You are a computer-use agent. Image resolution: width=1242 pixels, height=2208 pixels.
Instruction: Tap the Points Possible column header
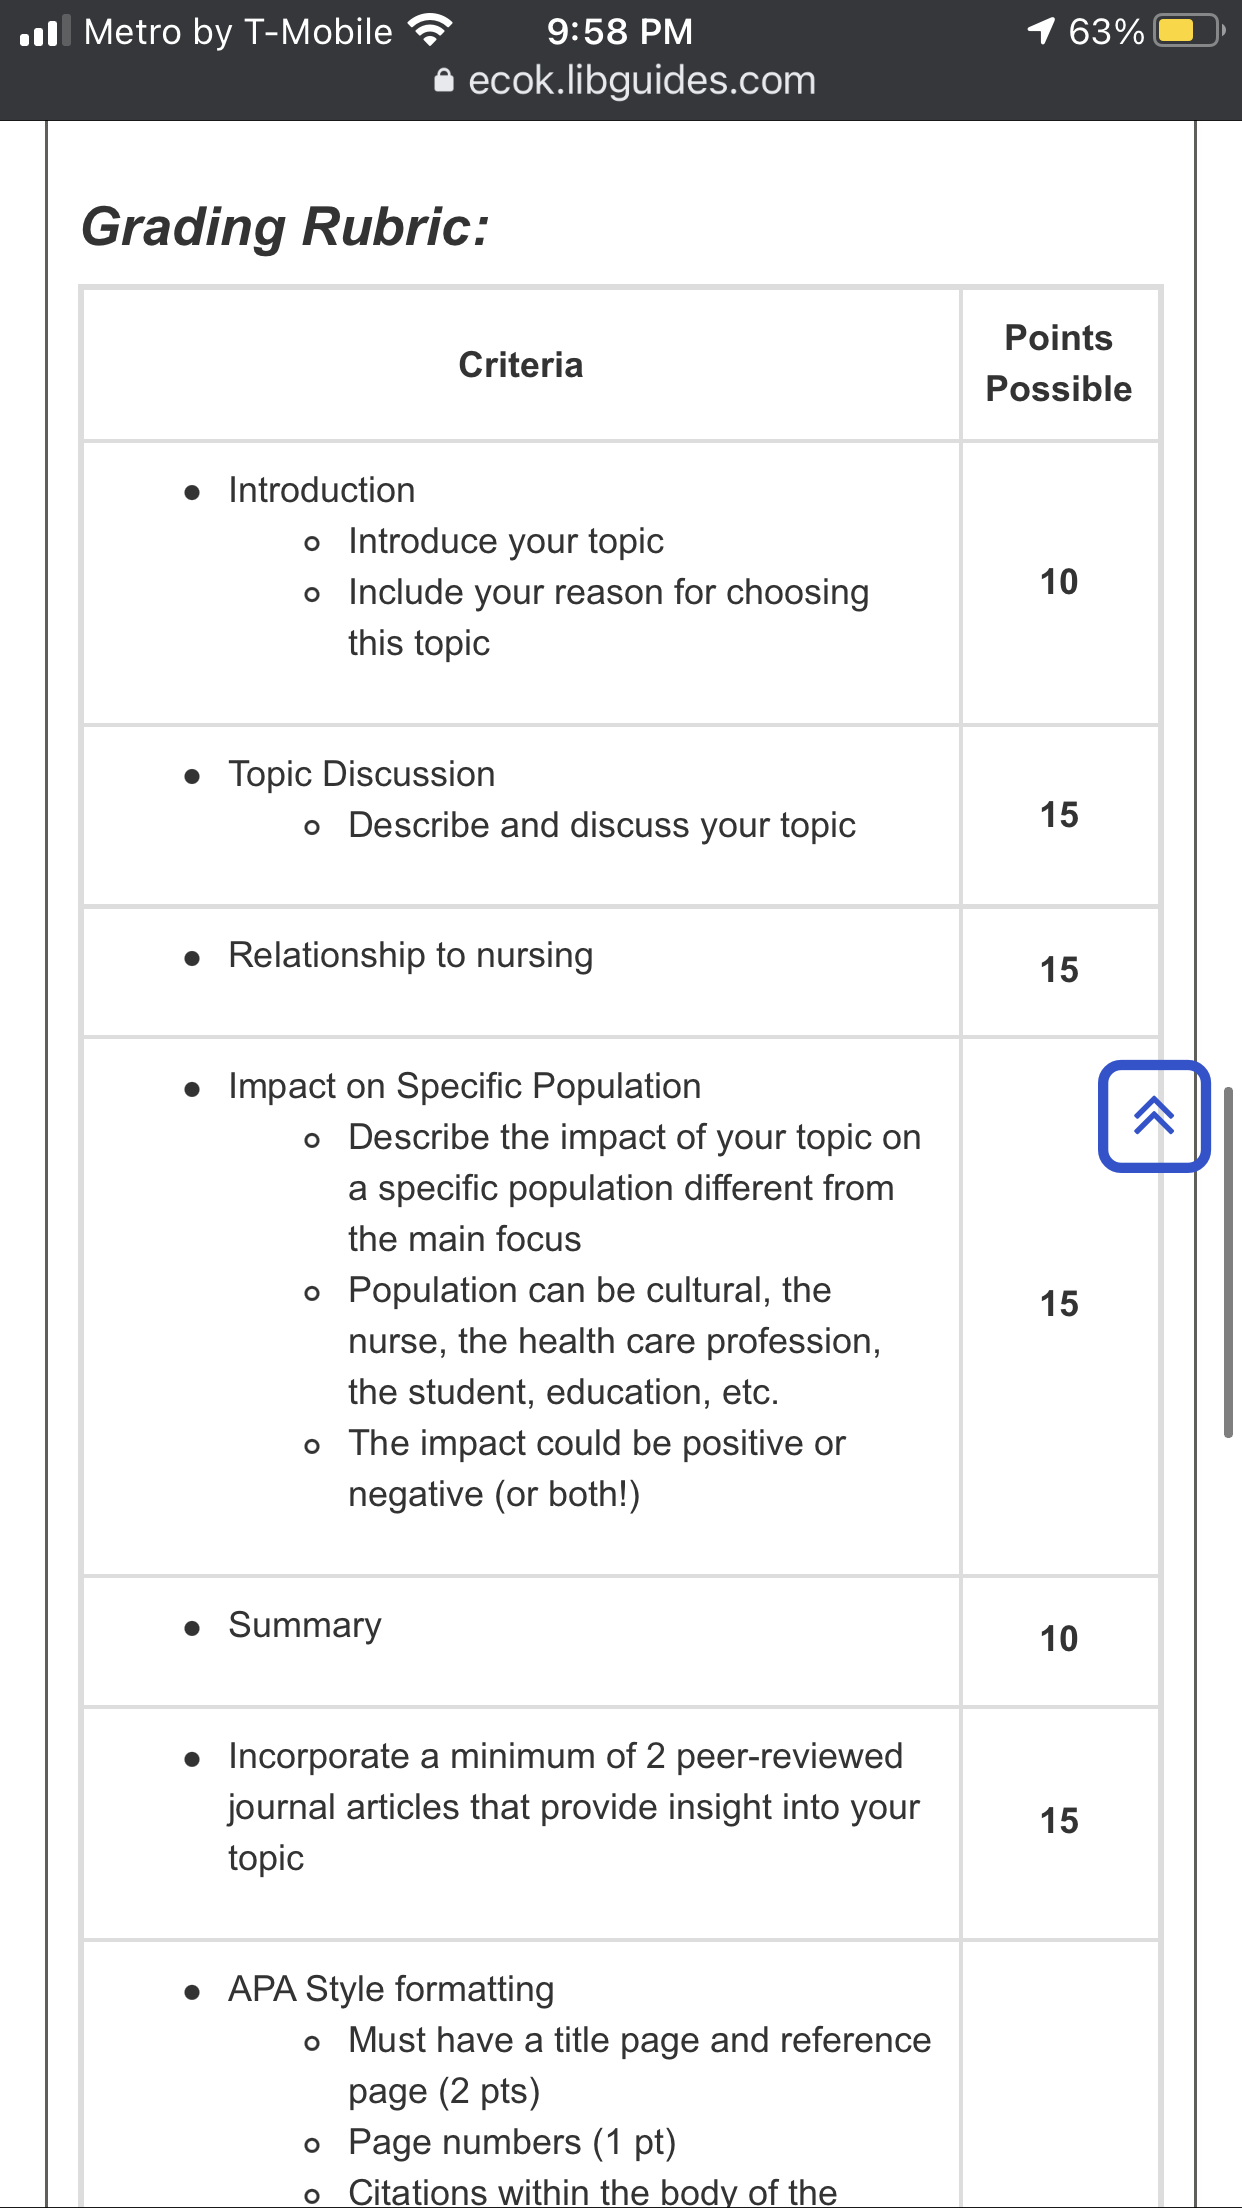tap(1059, 363)
